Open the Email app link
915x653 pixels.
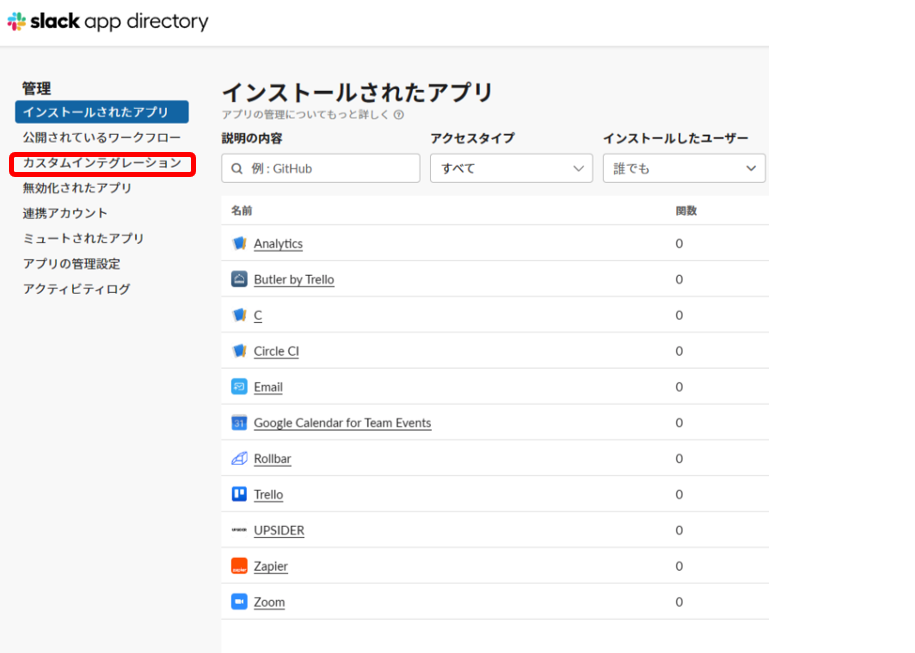click(x=268, y=387)
